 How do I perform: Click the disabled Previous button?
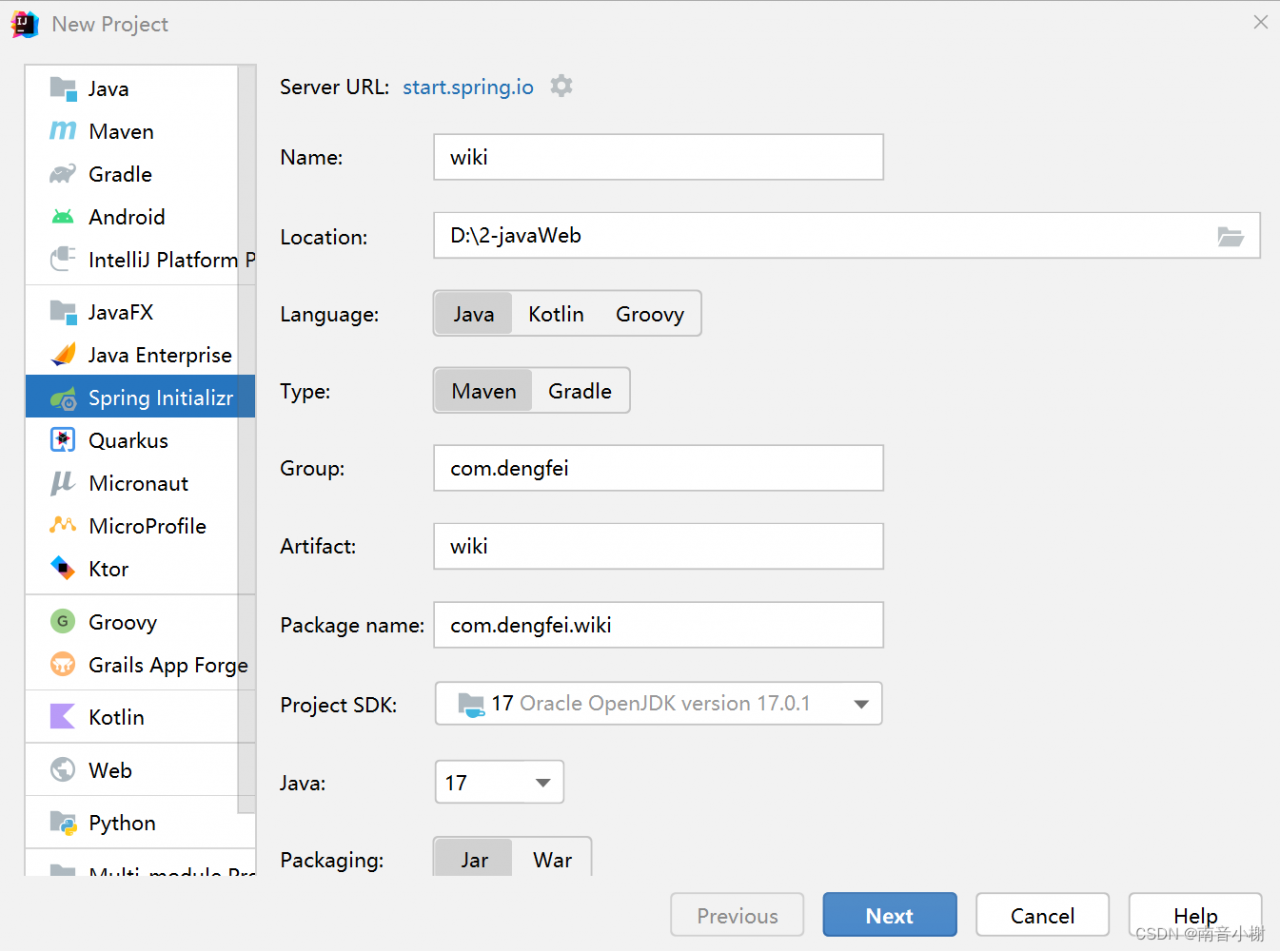click(737, 915)
